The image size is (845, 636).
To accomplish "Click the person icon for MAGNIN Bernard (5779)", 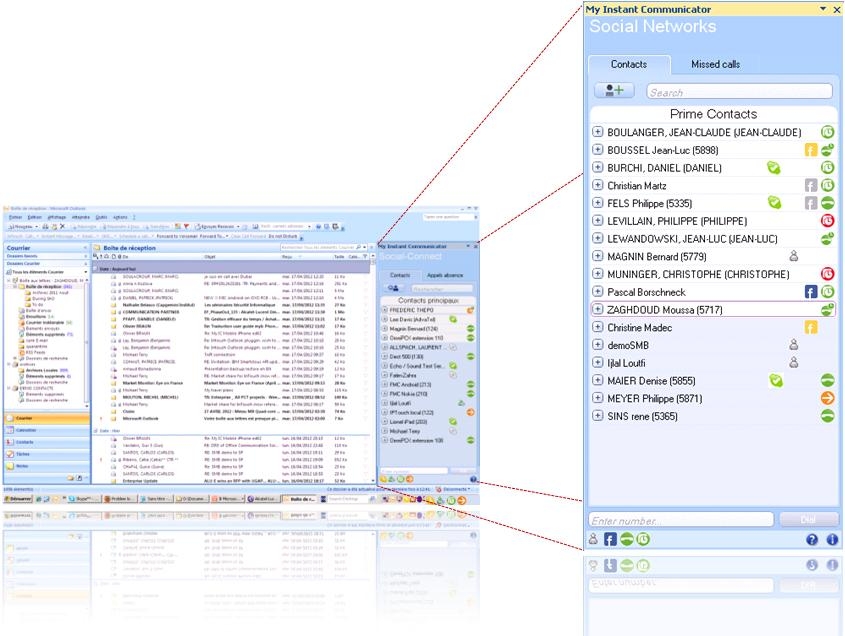I will point(794,256).
